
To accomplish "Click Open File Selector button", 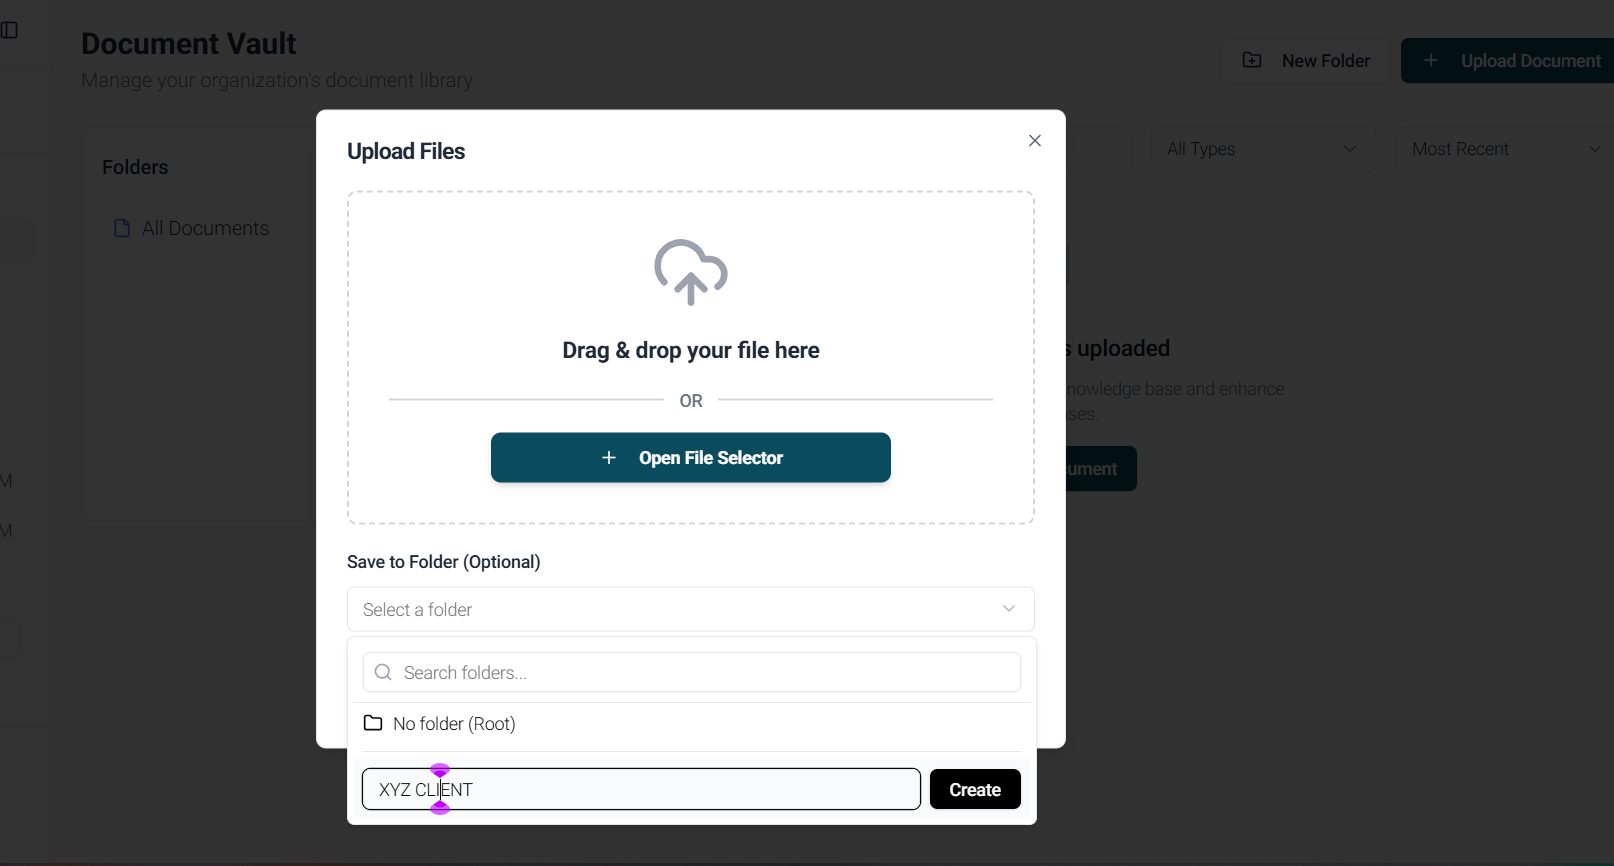I will tap(691, 457).
